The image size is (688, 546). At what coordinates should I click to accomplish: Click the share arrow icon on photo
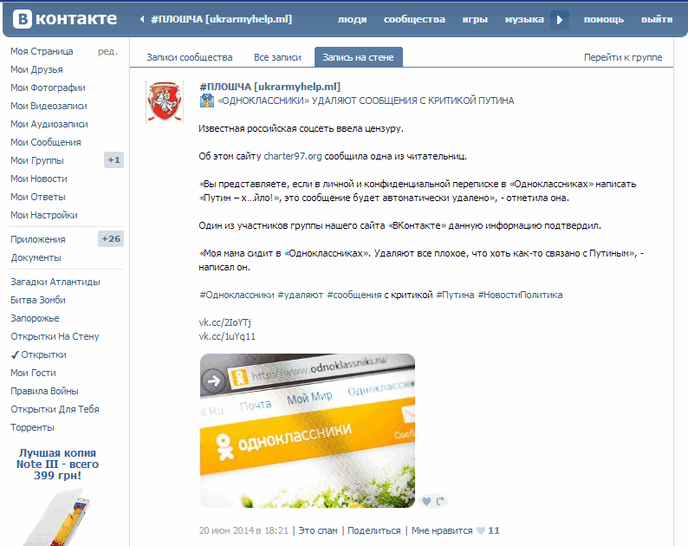click(440, 501)
